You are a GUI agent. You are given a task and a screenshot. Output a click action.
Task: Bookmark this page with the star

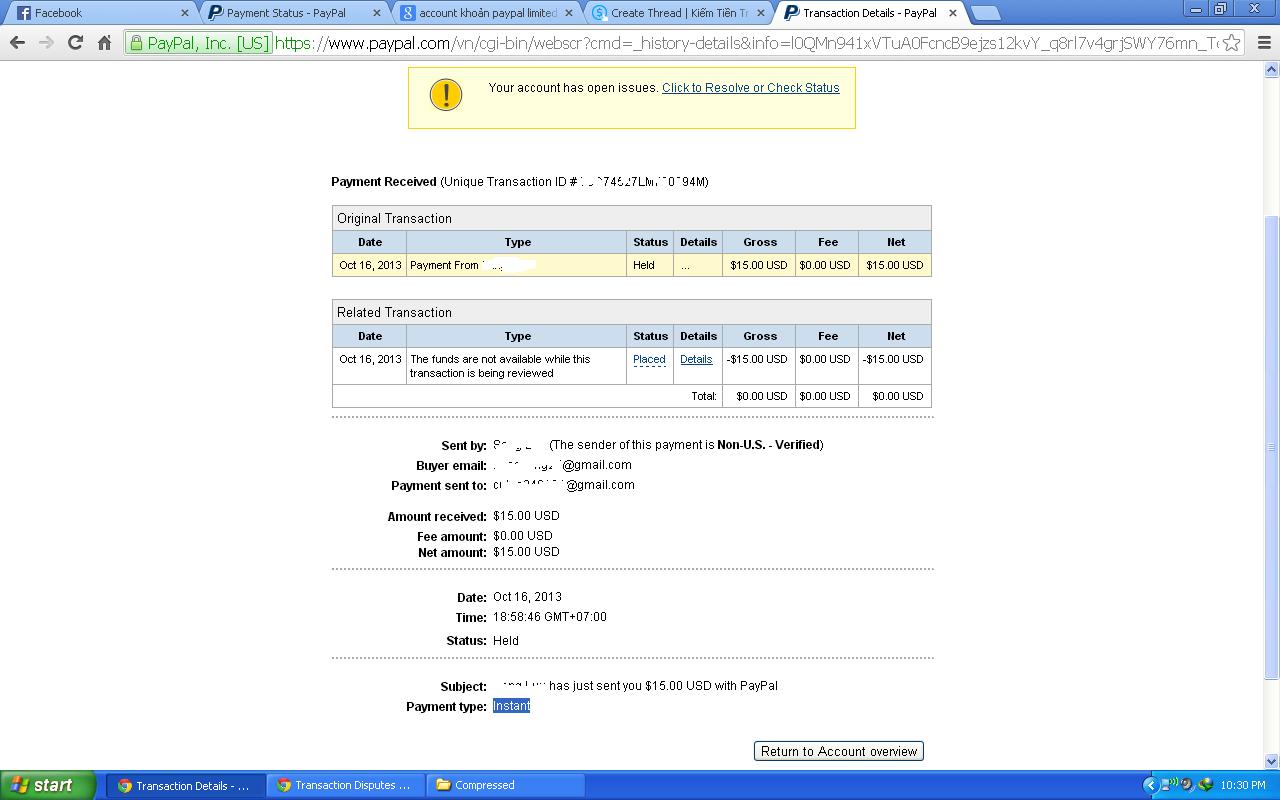pos(1232,43)
